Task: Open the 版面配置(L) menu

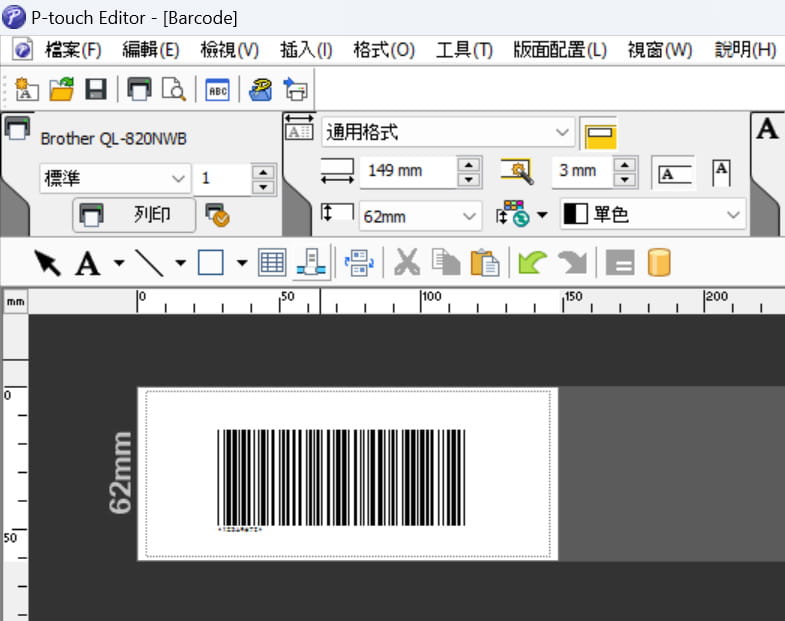Action: [560, 50]
